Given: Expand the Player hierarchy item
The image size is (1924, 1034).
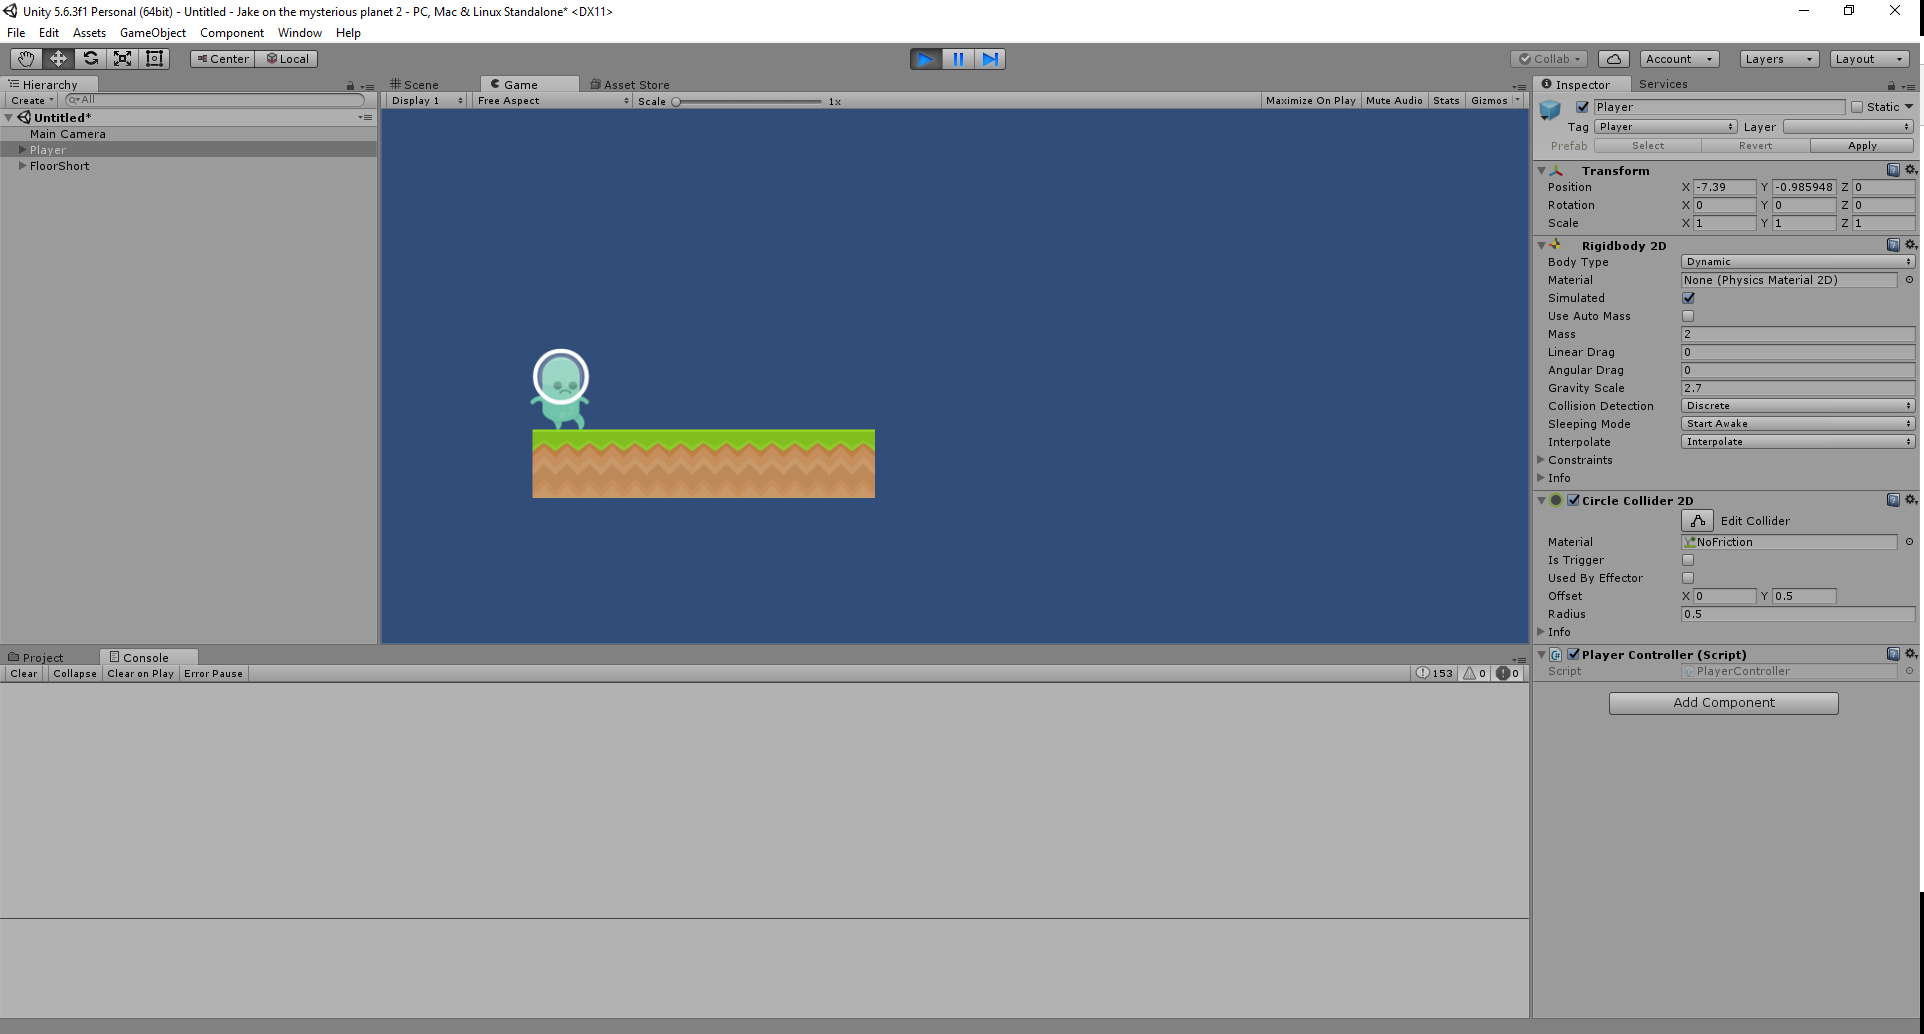Looking at the screenshot, I should click(22, 150).
